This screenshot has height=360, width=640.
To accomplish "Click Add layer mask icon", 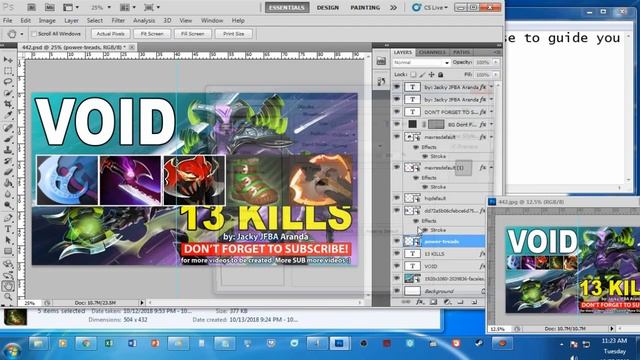I will [x=433, y=302].
